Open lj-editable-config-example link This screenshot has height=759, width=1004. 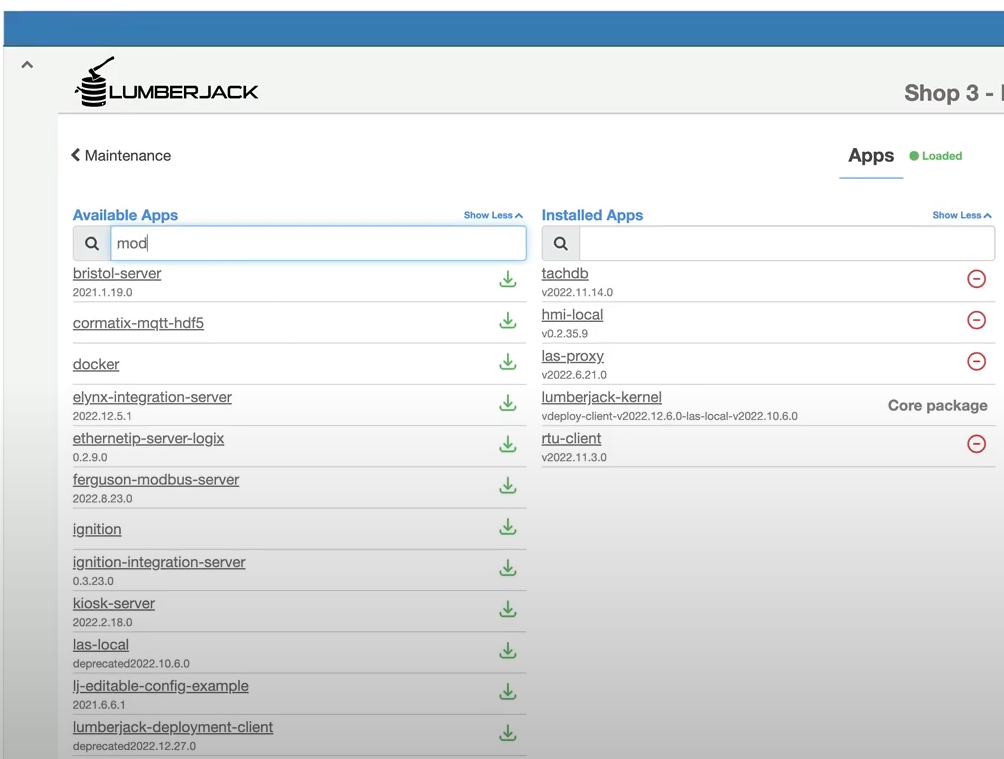(161, 686)
